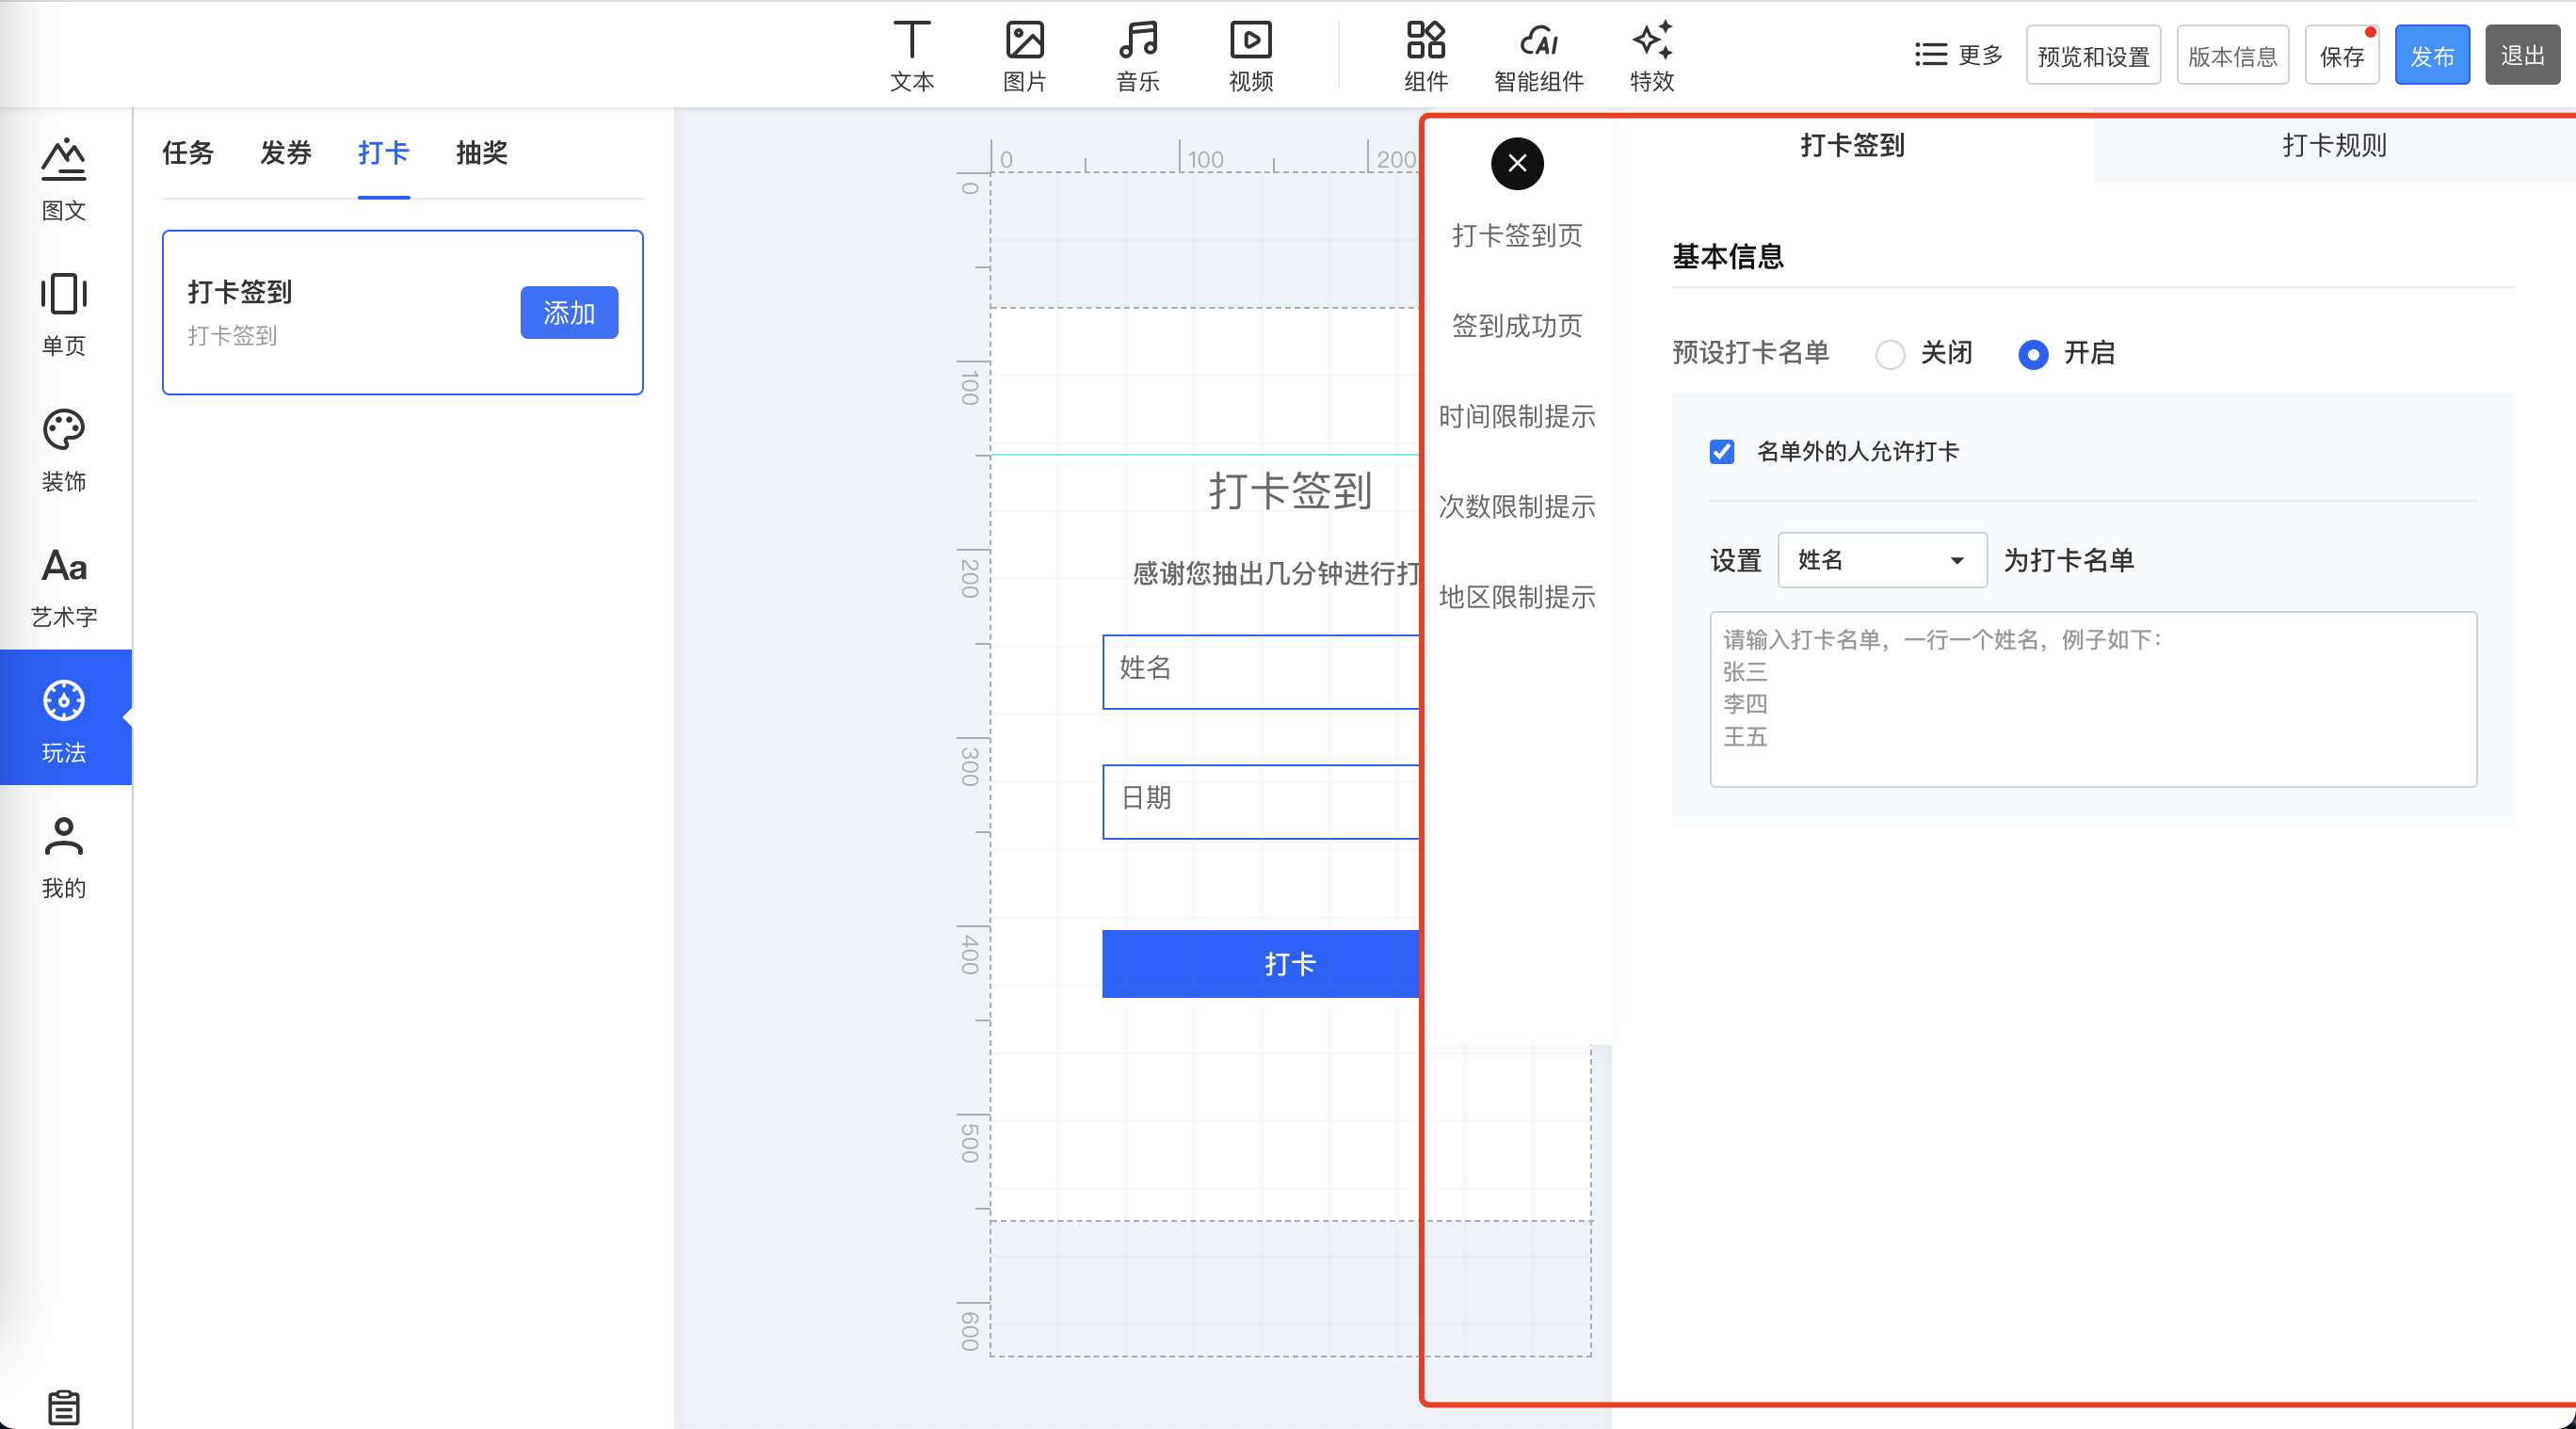Open the 智能组件 AI components
This screenshot has height=1429, width=2576.
click(x=1538, y=56)
